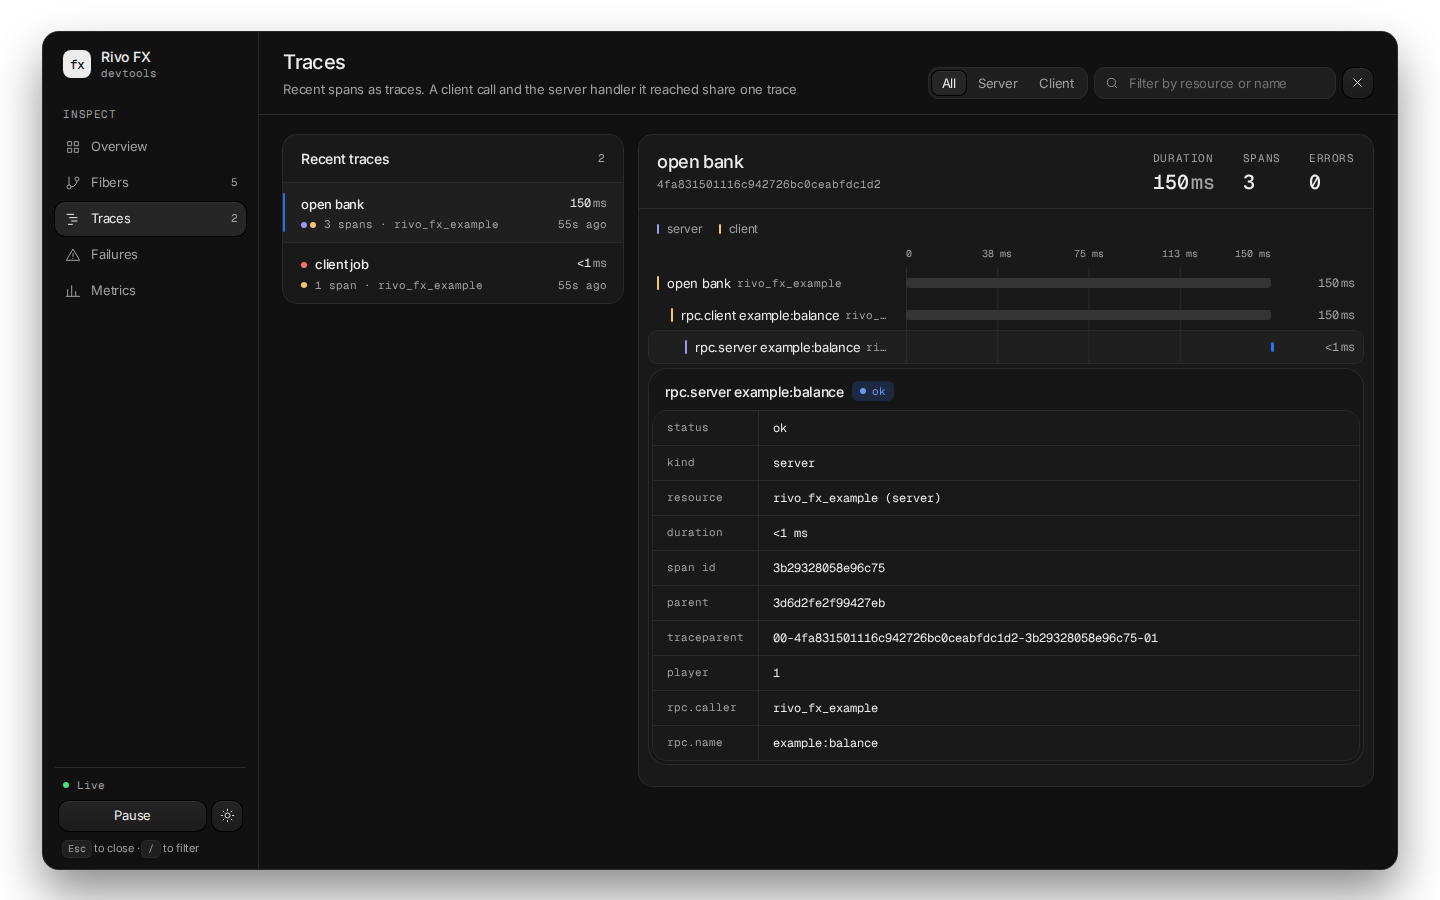Open the Metrics section

click(150, 291)
